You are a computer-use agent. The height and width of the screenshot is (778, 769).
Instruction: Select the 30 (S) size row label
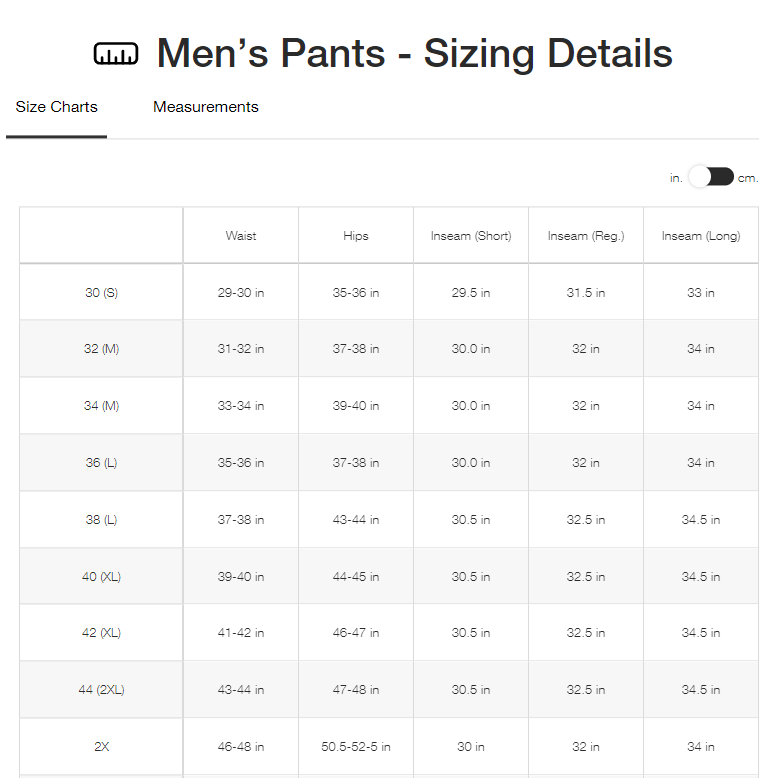click(x=101, y=293)
